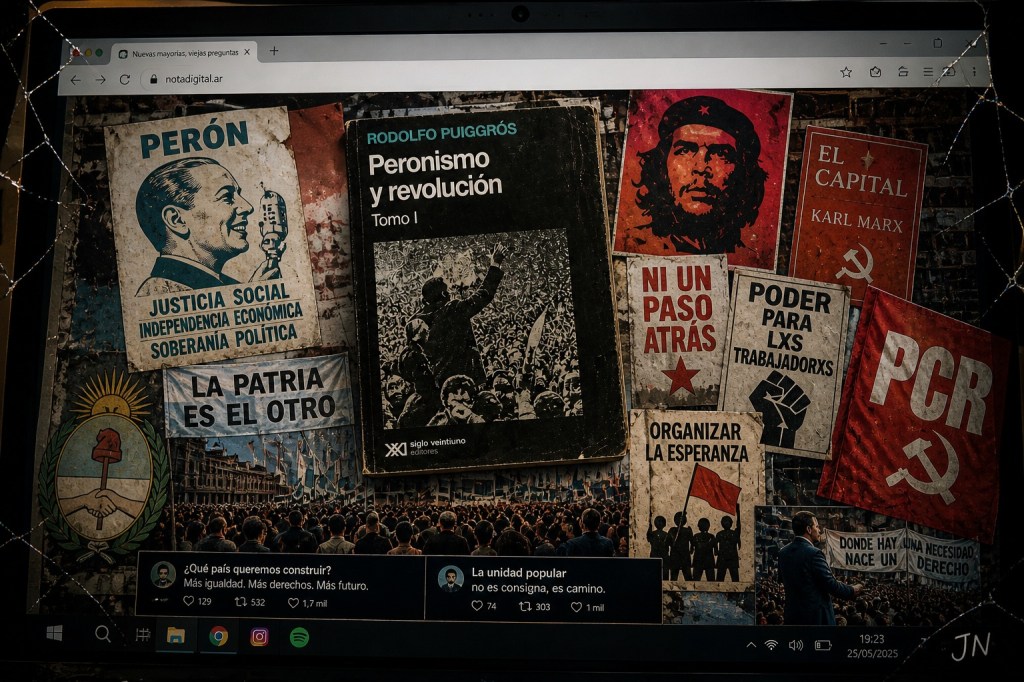Screen dimensions: 1024x682
Task: Click 'no es consigna, es camino.' text
Action: [x=538, y=588]
